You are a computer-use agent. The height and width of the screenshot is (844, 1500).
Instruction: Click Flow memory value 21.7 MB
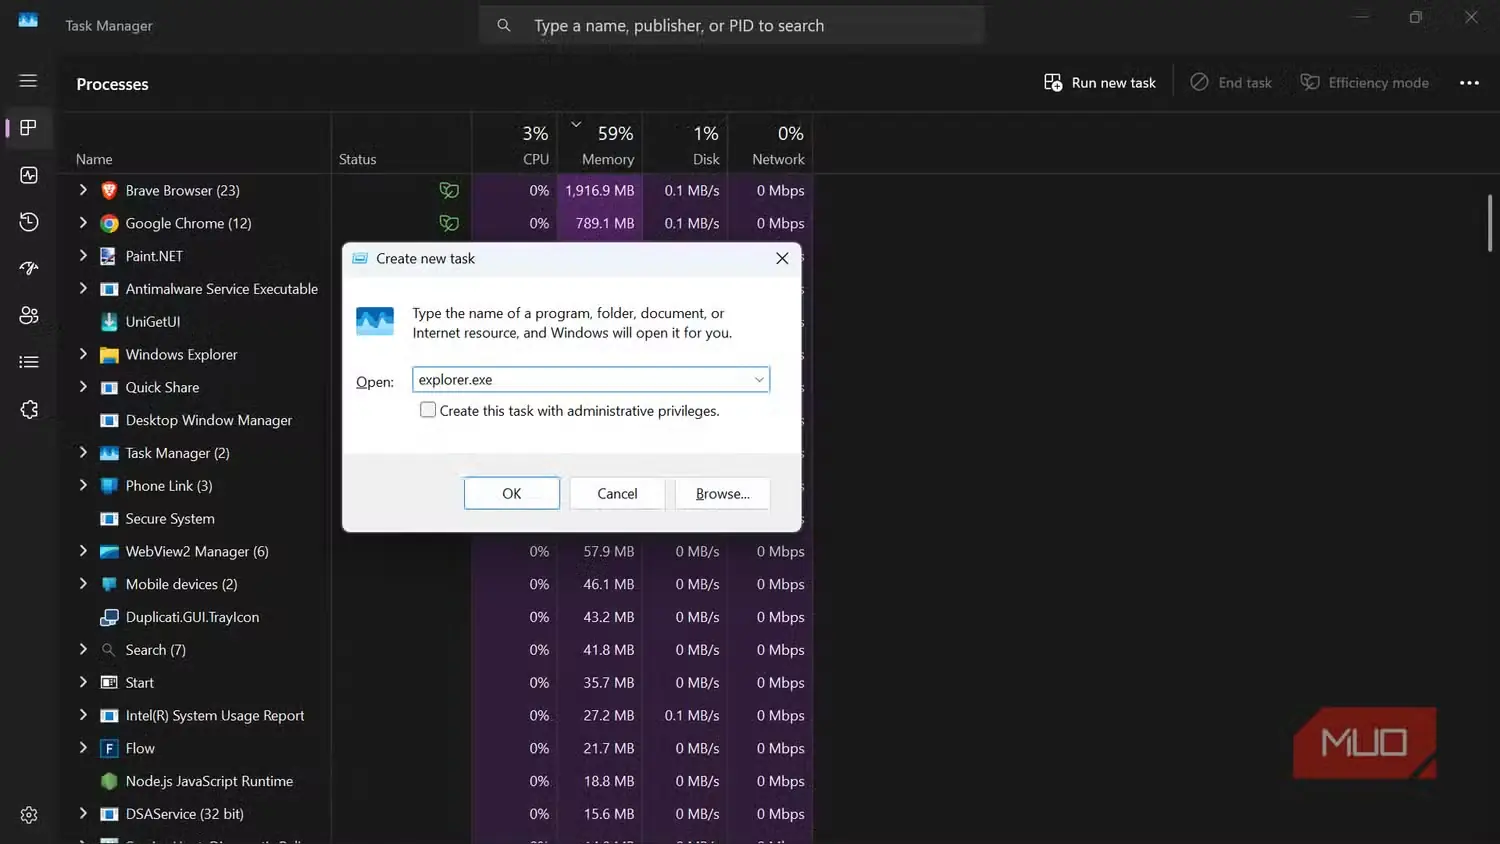609,749
